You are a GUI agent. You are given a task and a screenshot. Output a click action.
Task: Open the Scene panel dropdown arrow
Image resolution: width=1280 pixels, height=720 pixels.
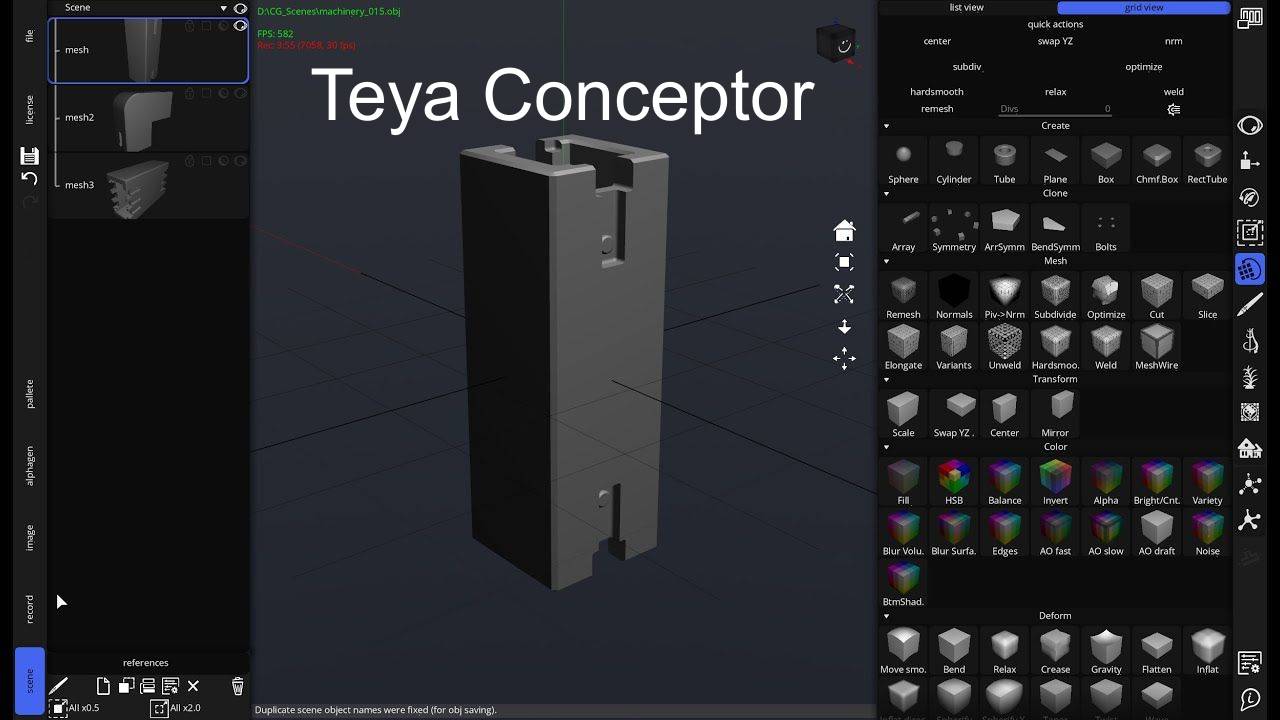point(225,8)
